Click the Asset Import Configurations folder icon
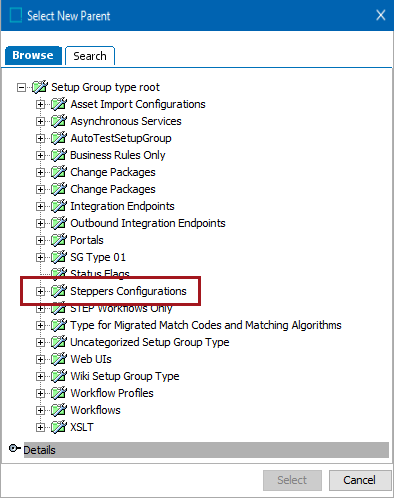 coord(59,104)
